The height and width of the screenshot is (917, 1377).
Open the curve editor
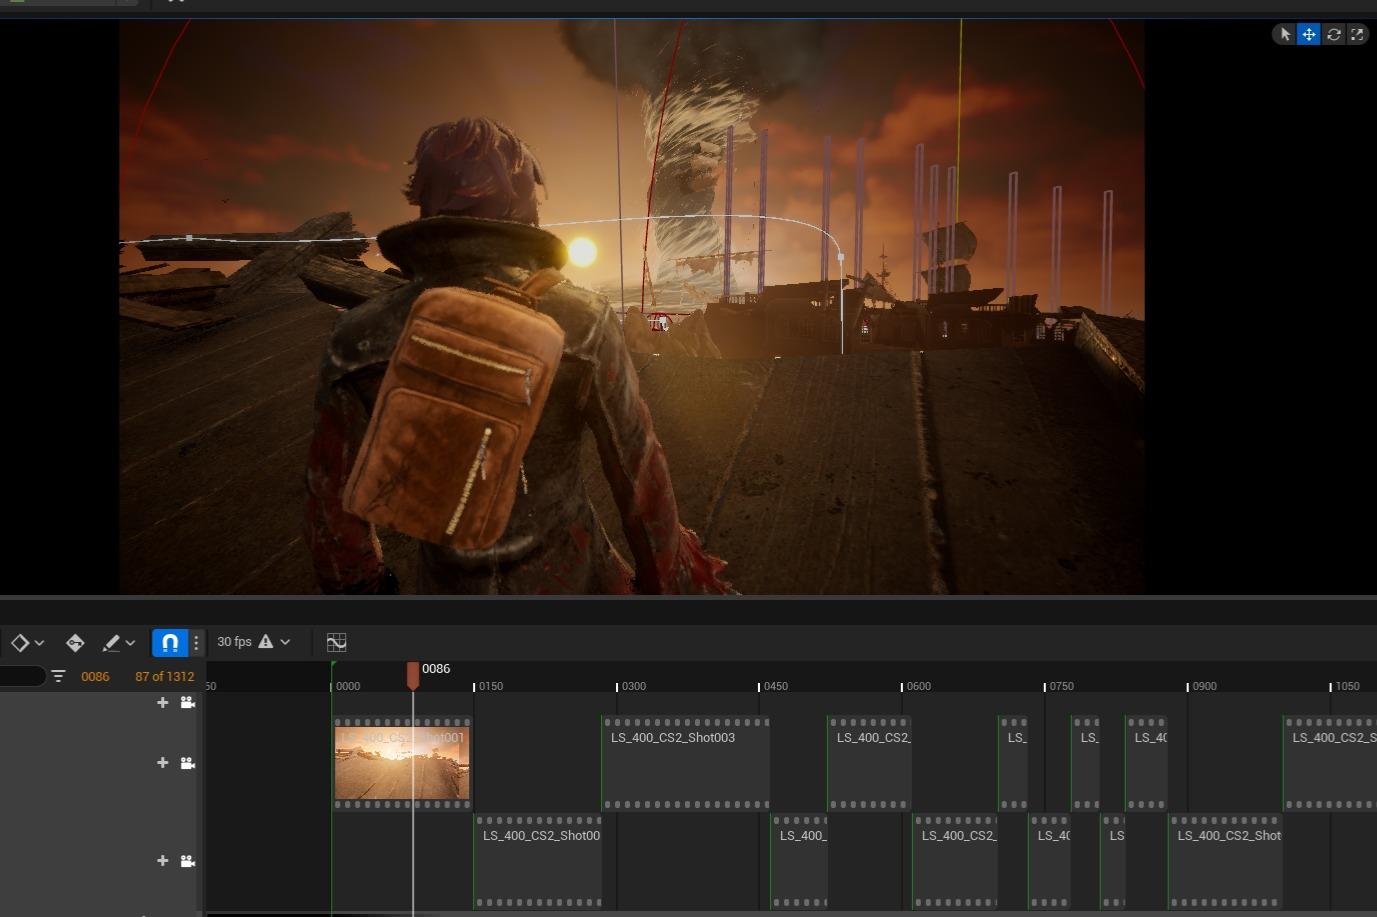(x=336, y=642)
